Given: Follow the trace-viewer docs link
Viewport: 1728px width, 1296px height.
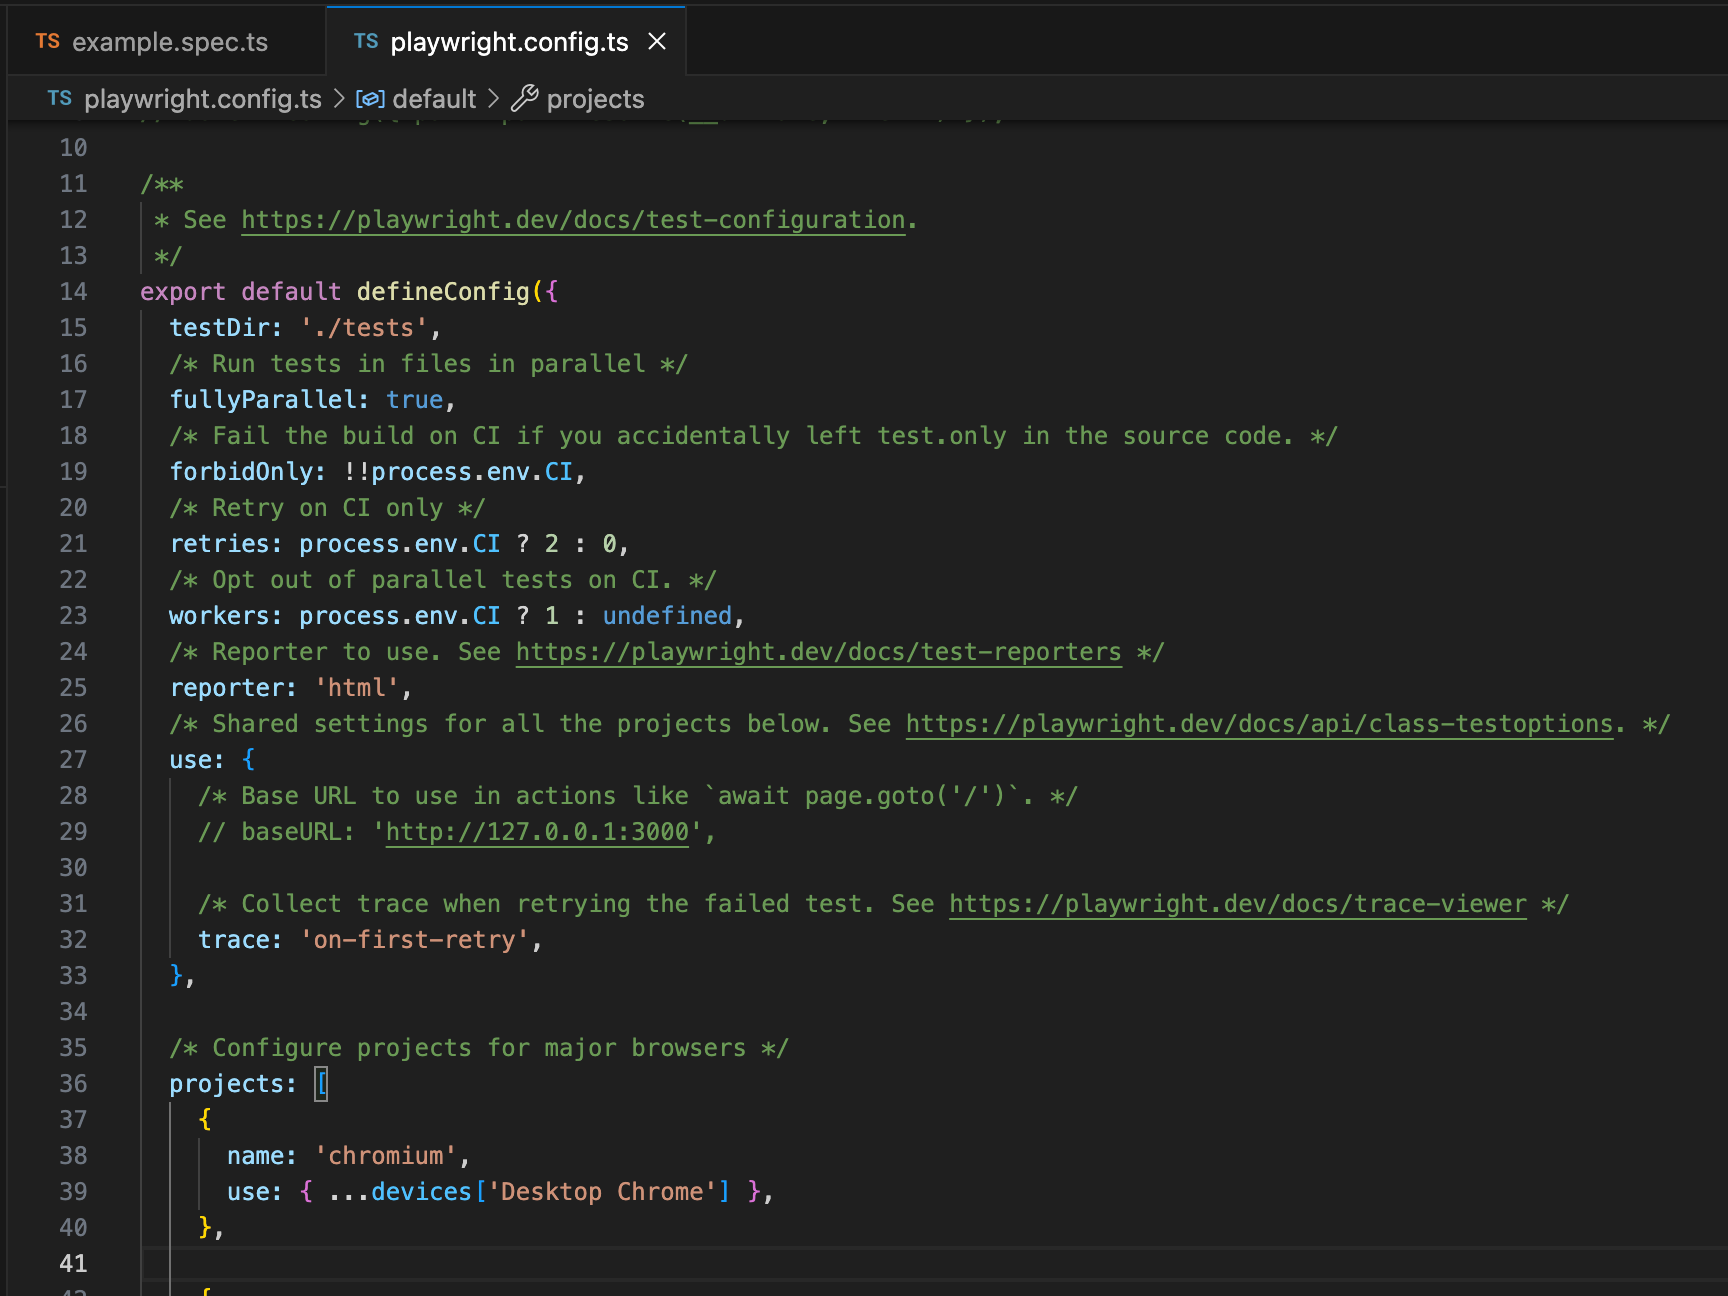Looking at the screenshot, I should [1237, 904].
